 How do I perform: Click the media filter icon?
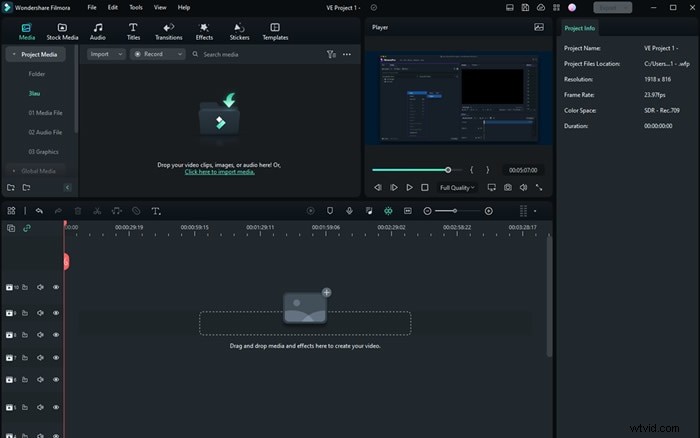pyautogui.click(x=331, y=54)
